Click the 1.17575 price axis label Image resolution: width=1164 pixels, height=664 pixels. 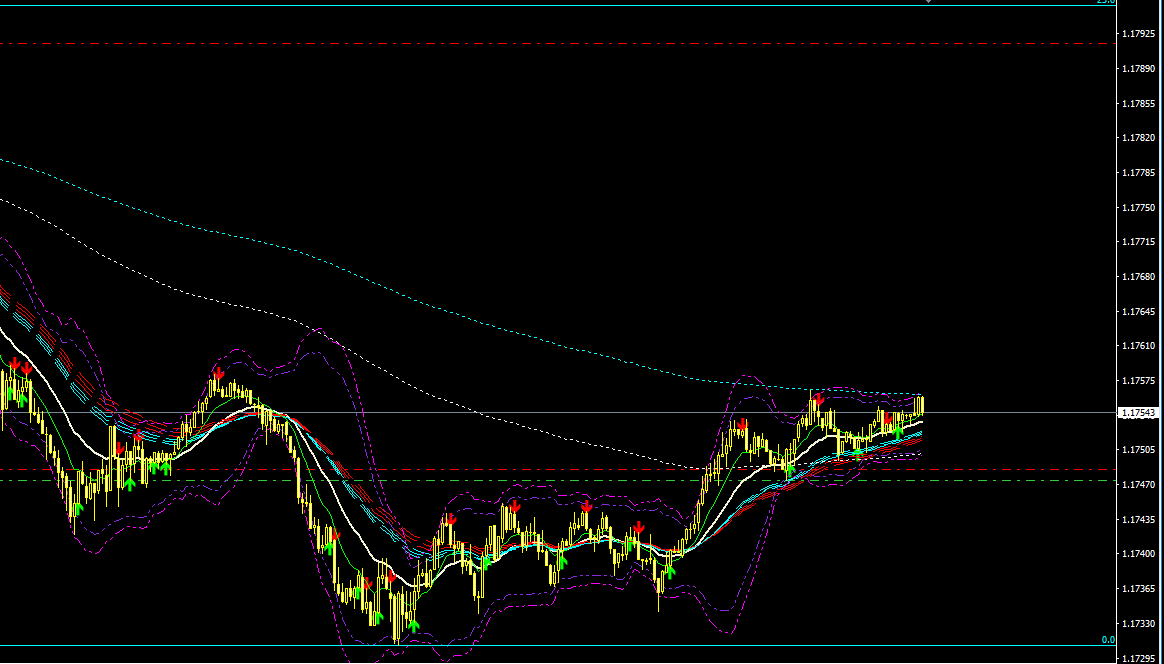[x=1139, y=380]
